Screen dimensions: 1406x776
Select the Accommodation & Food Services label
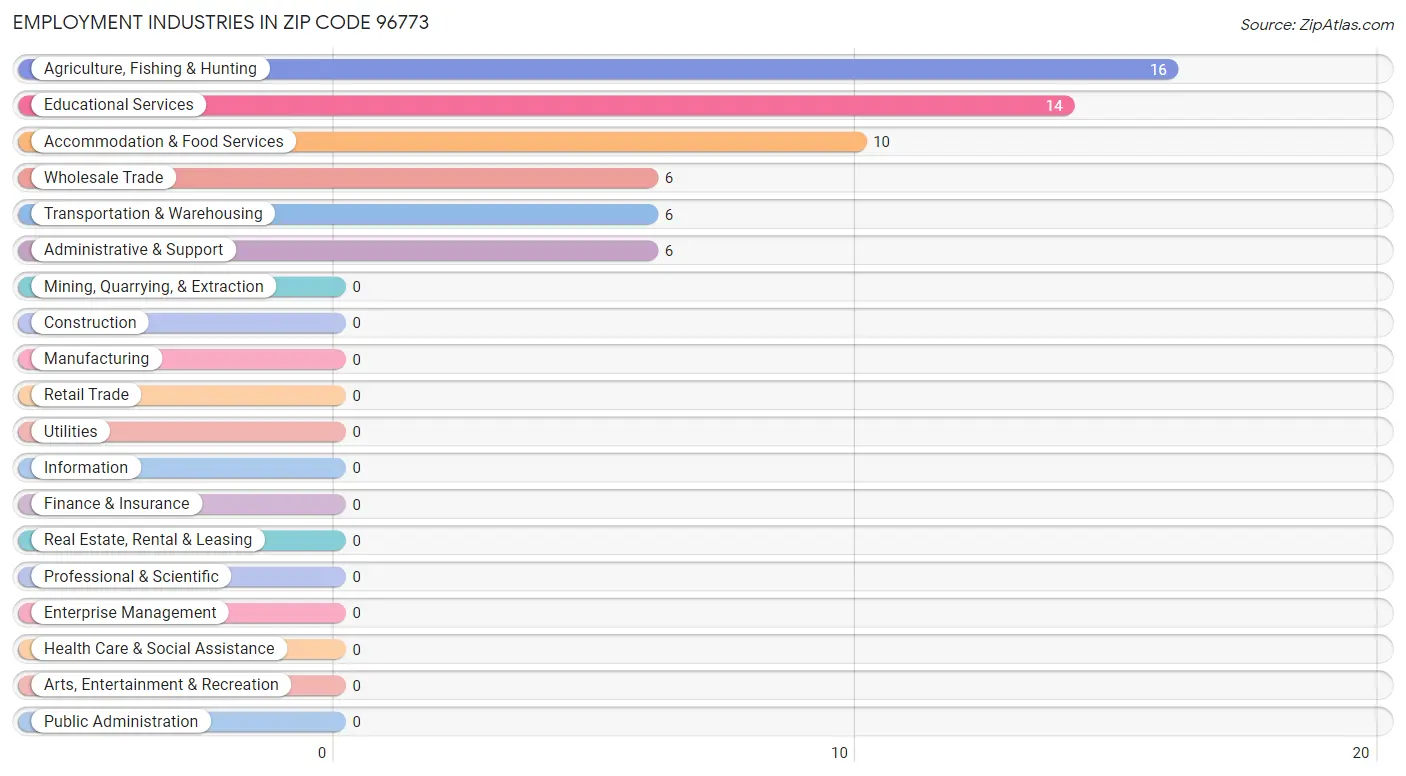(x=164, y=142)
